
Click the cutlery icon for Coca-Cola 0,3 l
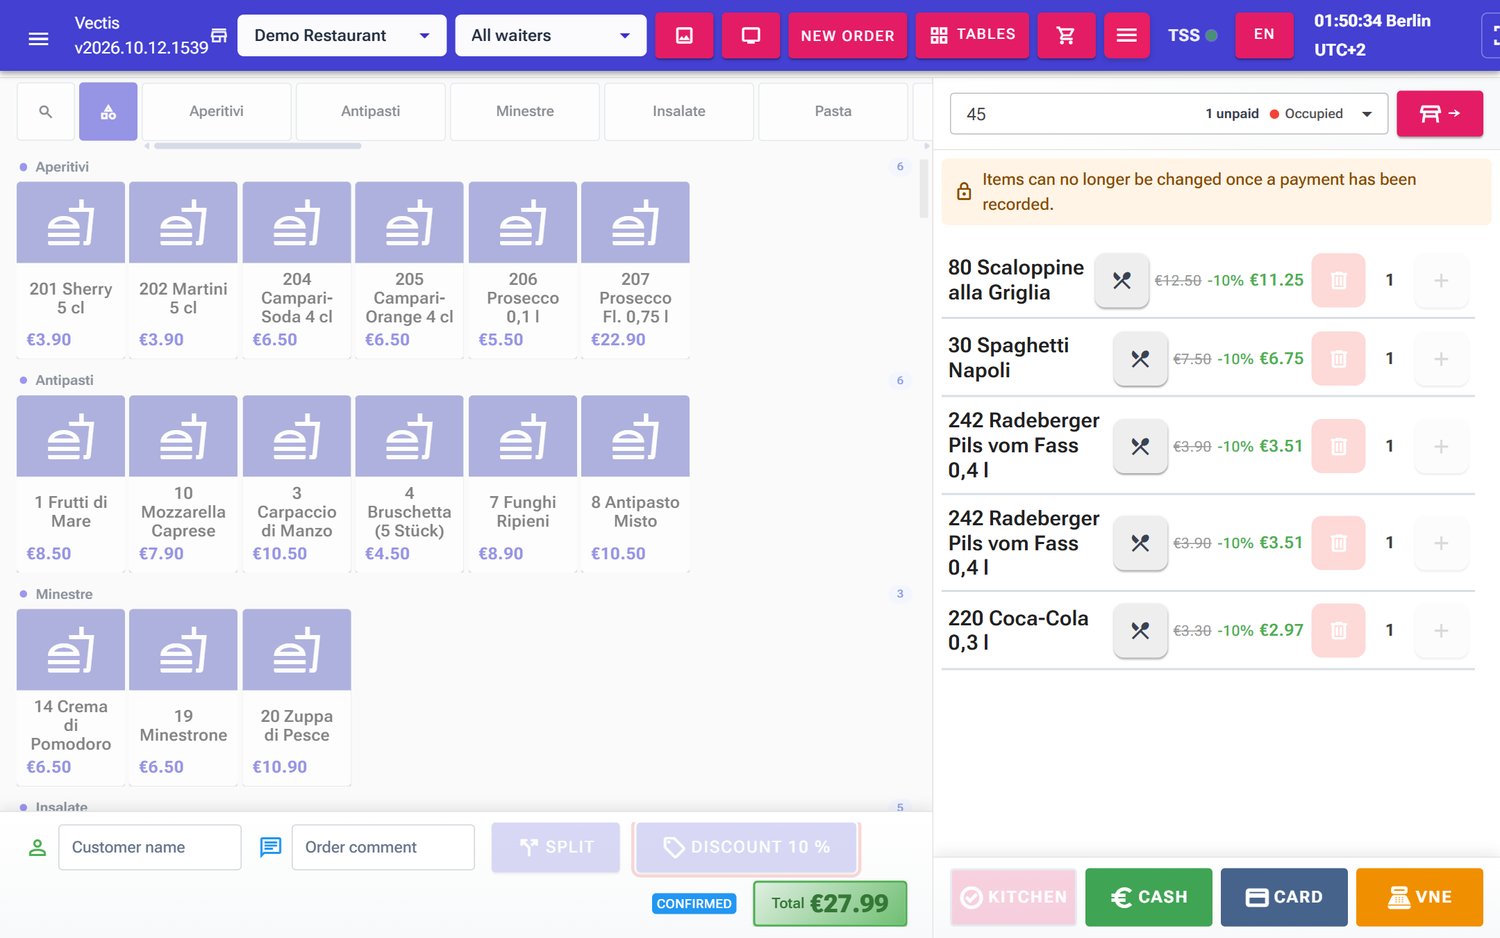(1140, 631)
